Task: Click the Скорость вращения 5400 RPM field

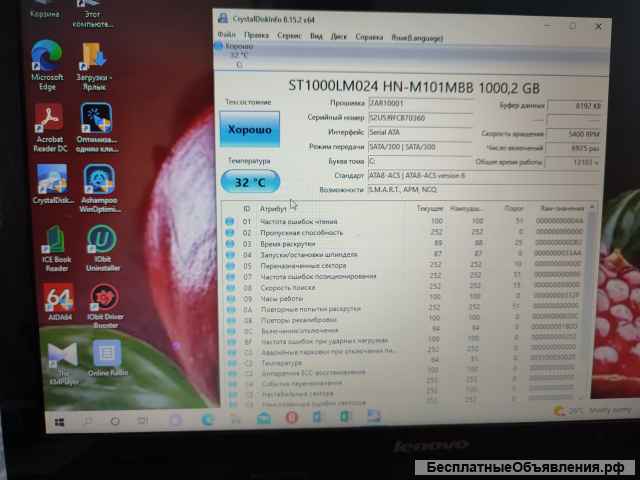Action: pos(573,134)
